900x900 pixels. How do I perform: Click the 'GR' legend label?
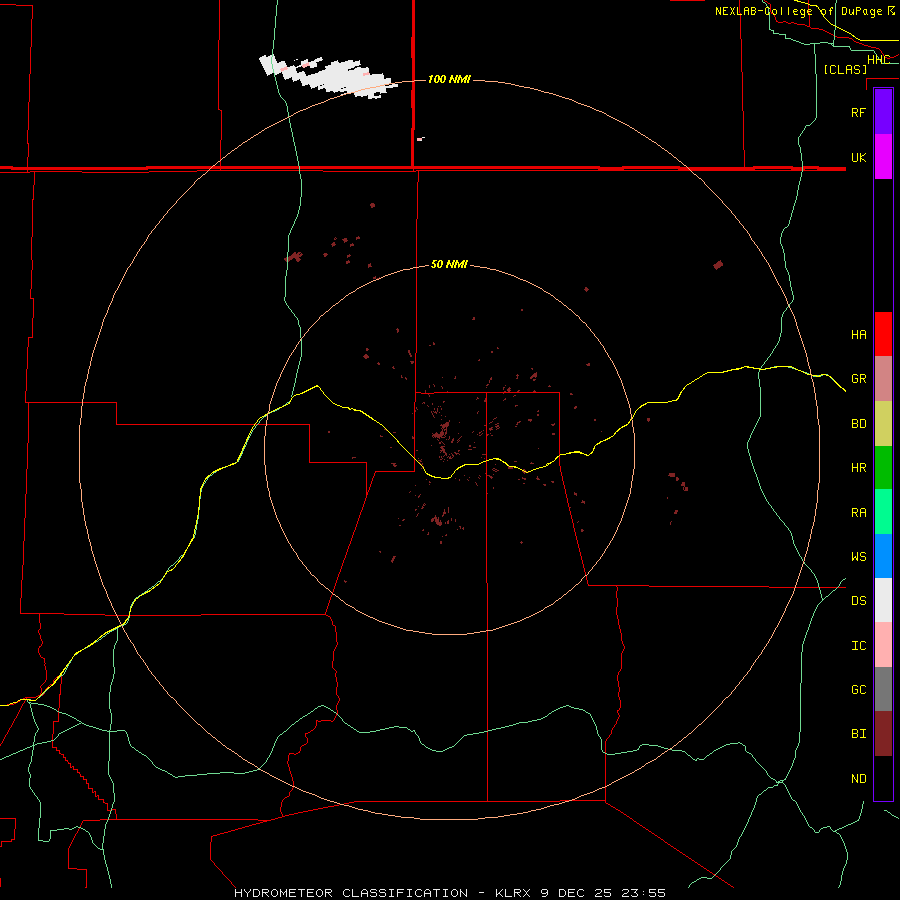coord(859,379)
